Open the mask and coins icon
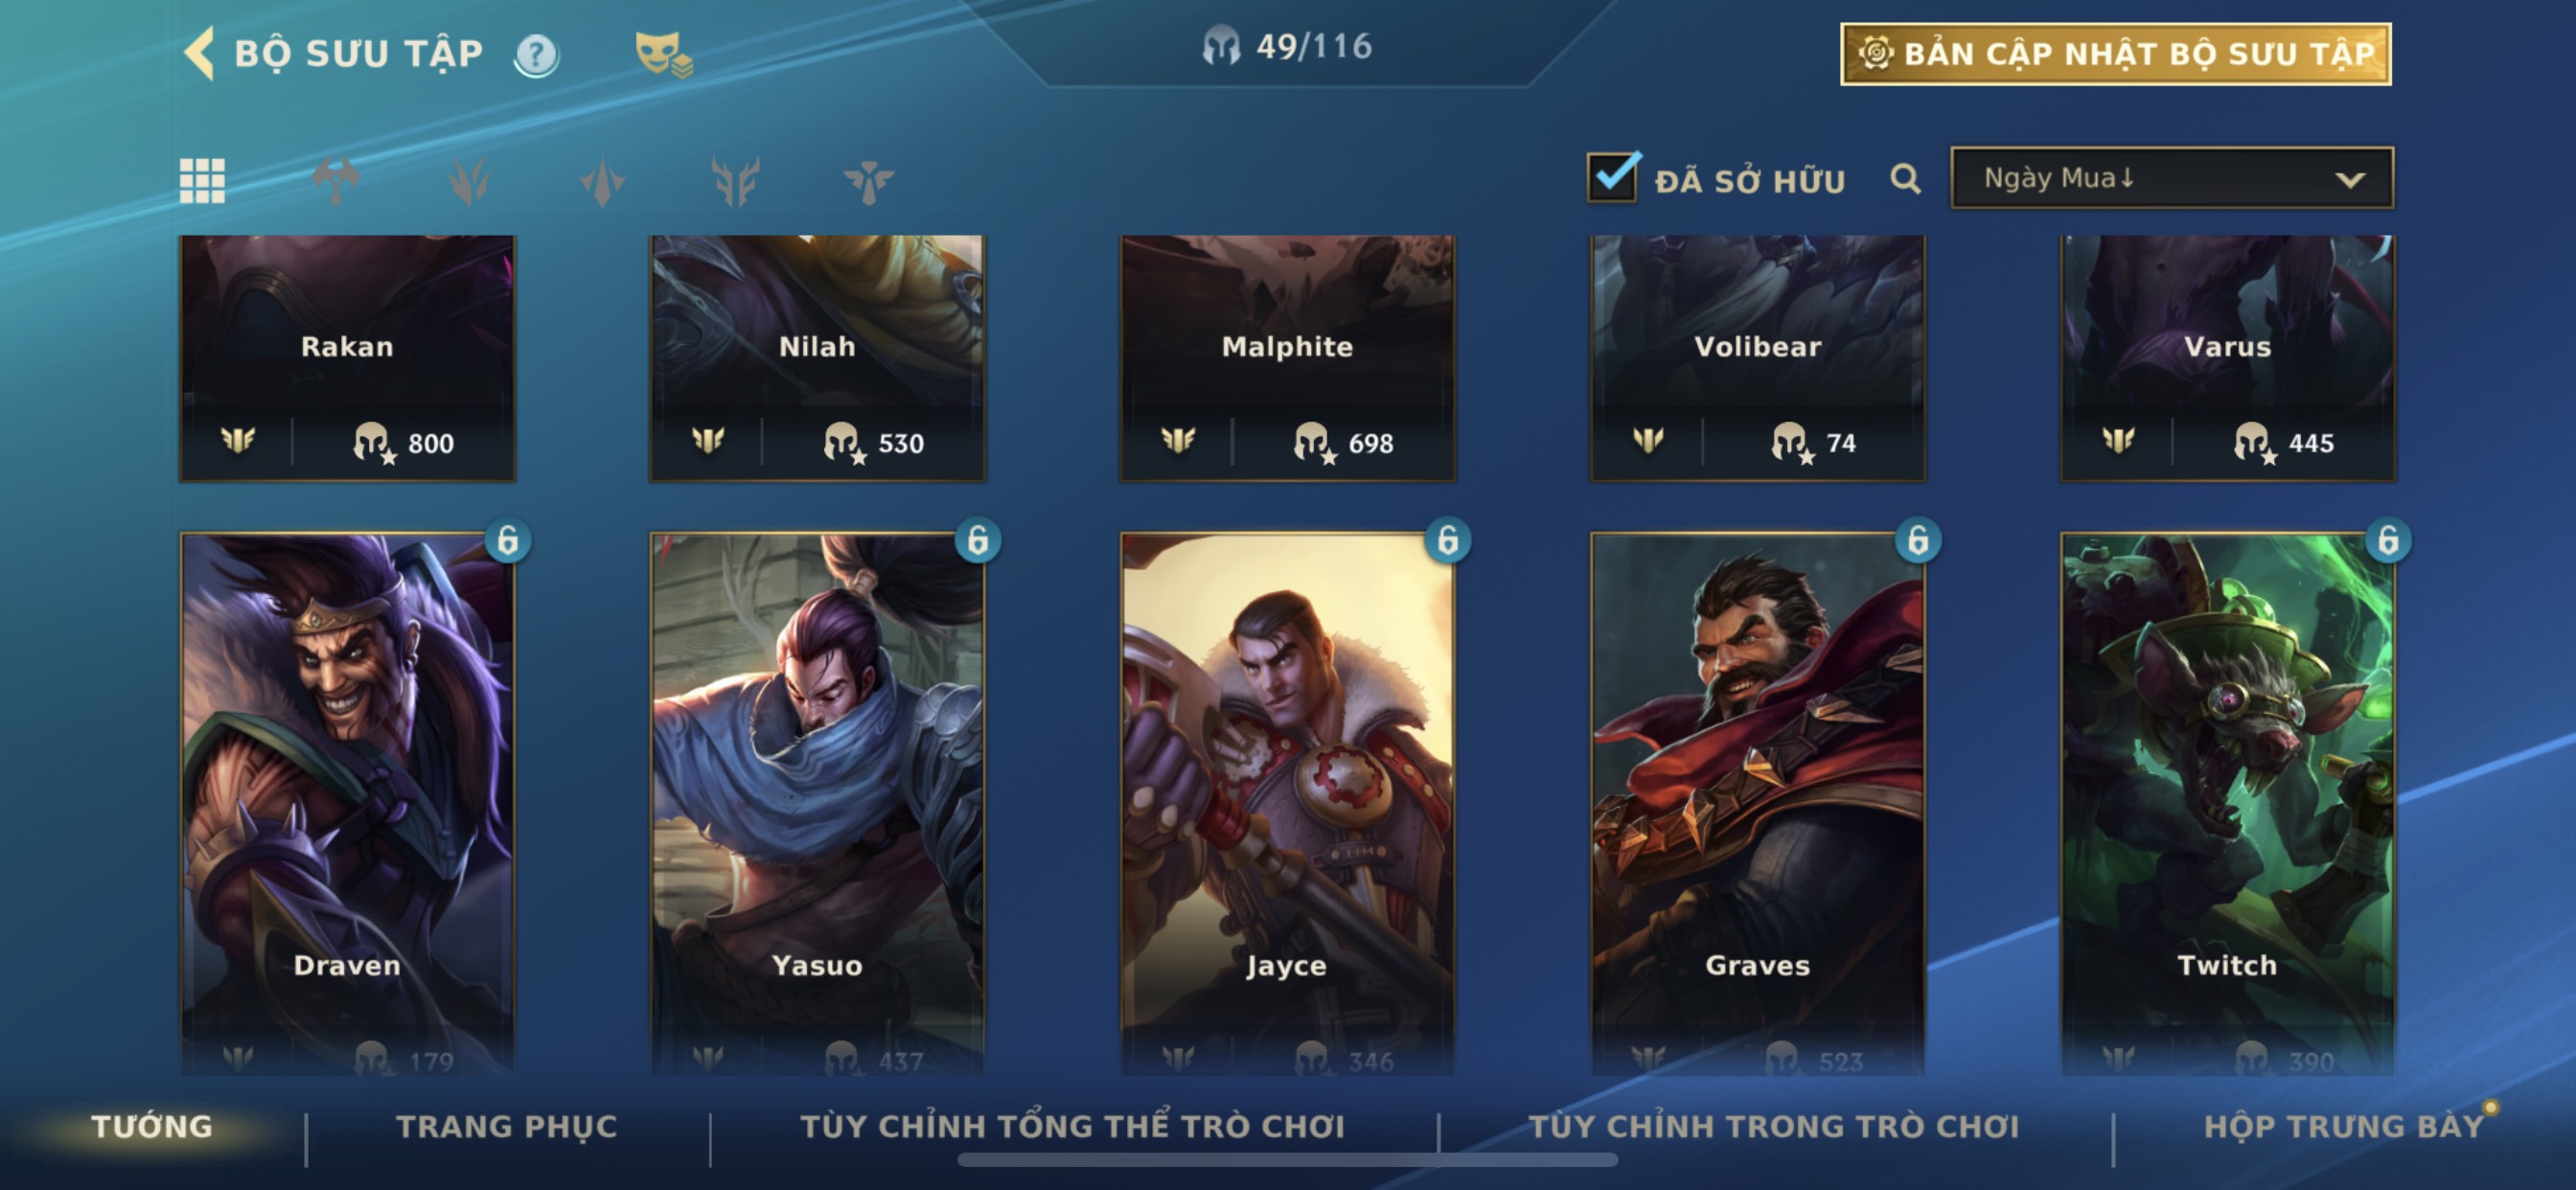 (663, 54)
